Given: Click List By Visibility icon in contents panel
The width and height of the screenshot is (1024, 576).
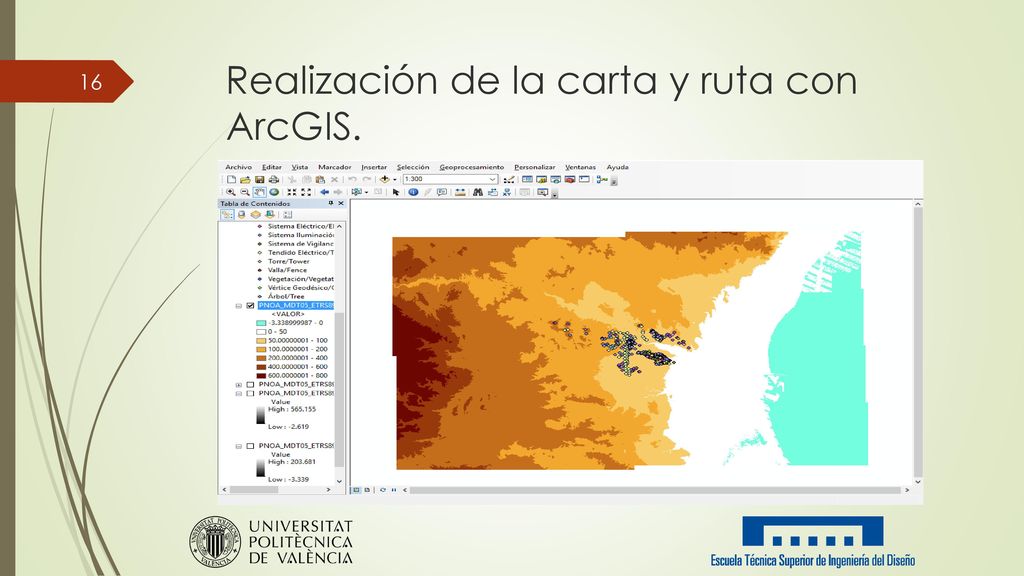Looking at the screenshot, I should pyautogui.click(x=255, y=214).
